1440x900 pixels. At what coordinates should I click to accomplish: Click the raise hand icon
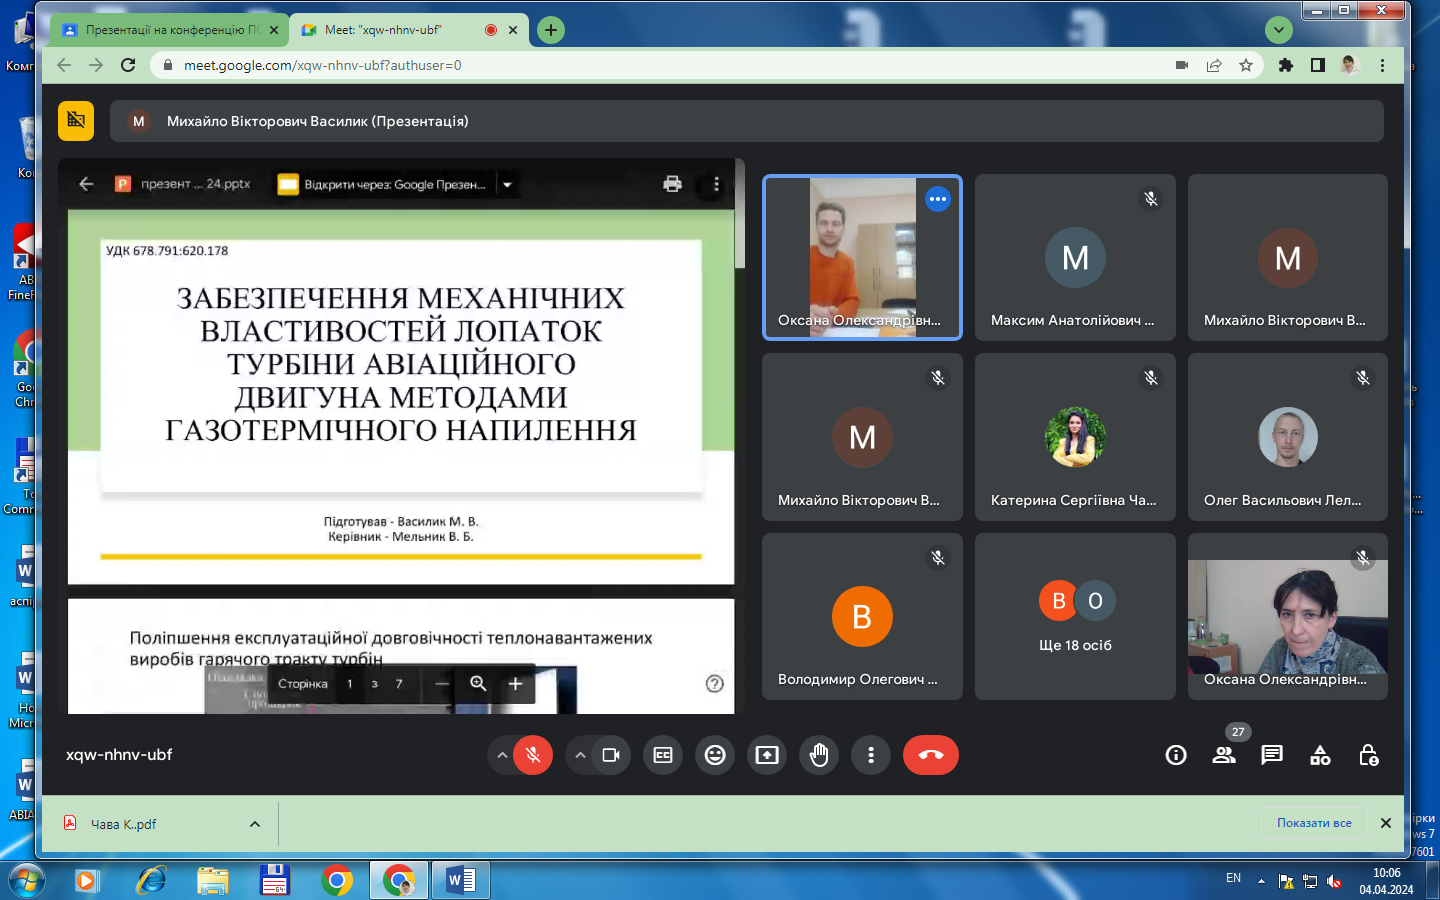coord(819,755)
